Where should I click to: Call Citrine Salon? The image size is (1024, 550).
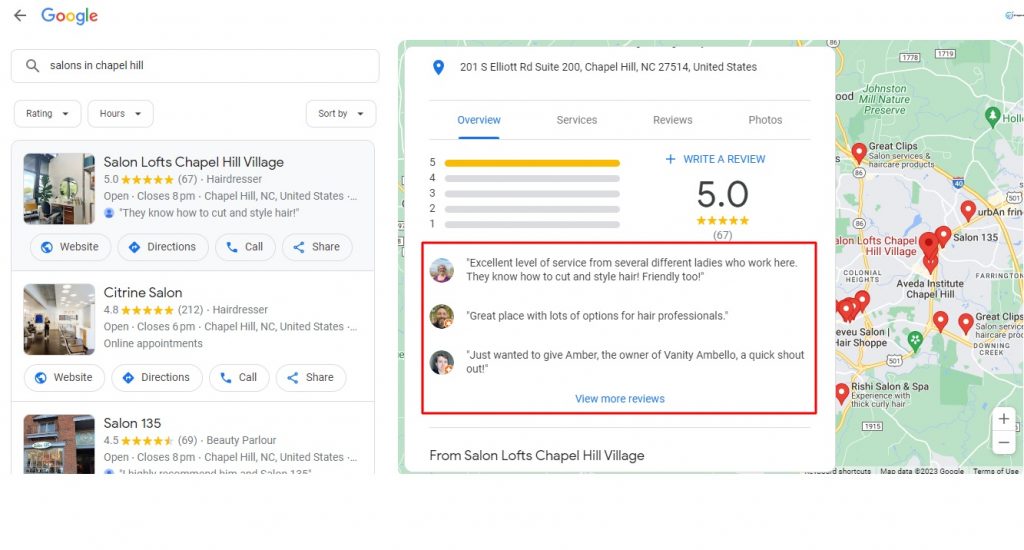[239, 378]
